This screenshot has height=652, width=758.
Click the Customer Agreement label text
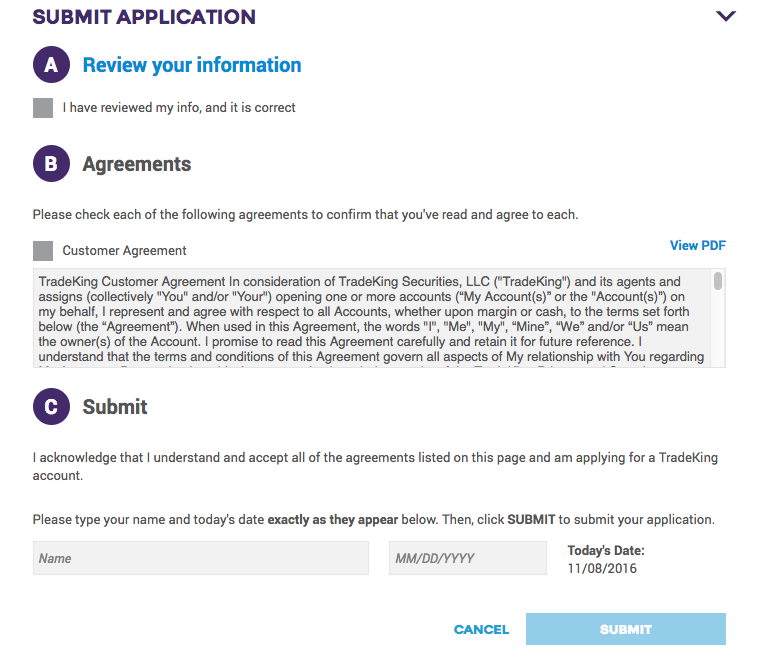point(124,251)
